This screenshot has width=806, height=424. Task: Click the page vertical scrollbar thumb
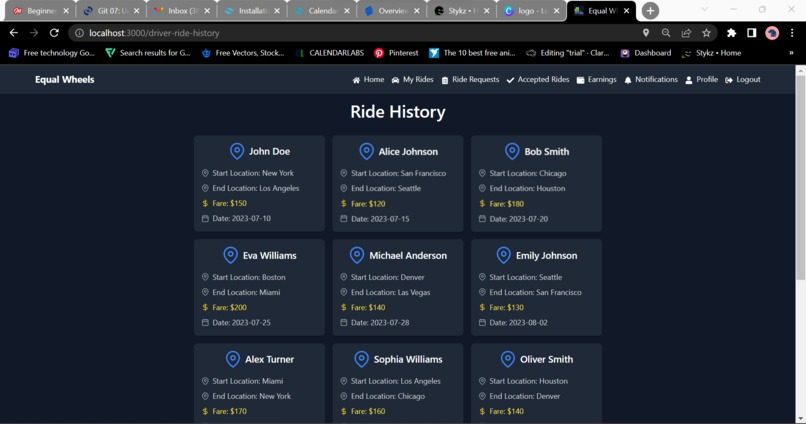click(x=800, y=177)
